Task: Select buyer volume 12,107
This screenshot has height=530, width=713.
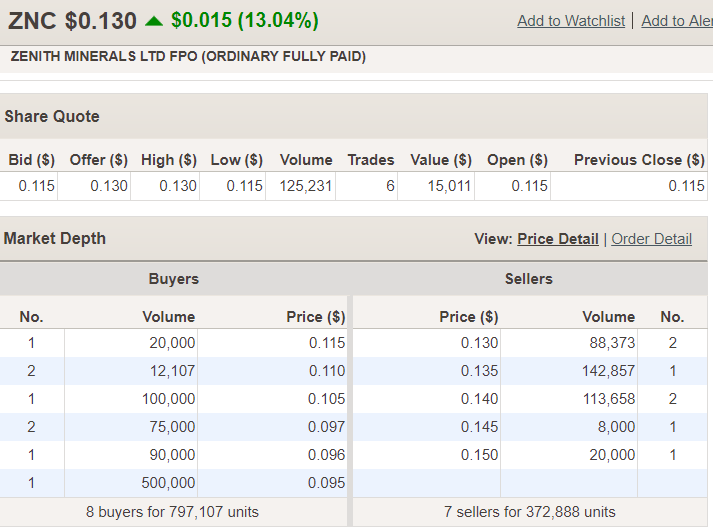Action: (x=172, y=371)
